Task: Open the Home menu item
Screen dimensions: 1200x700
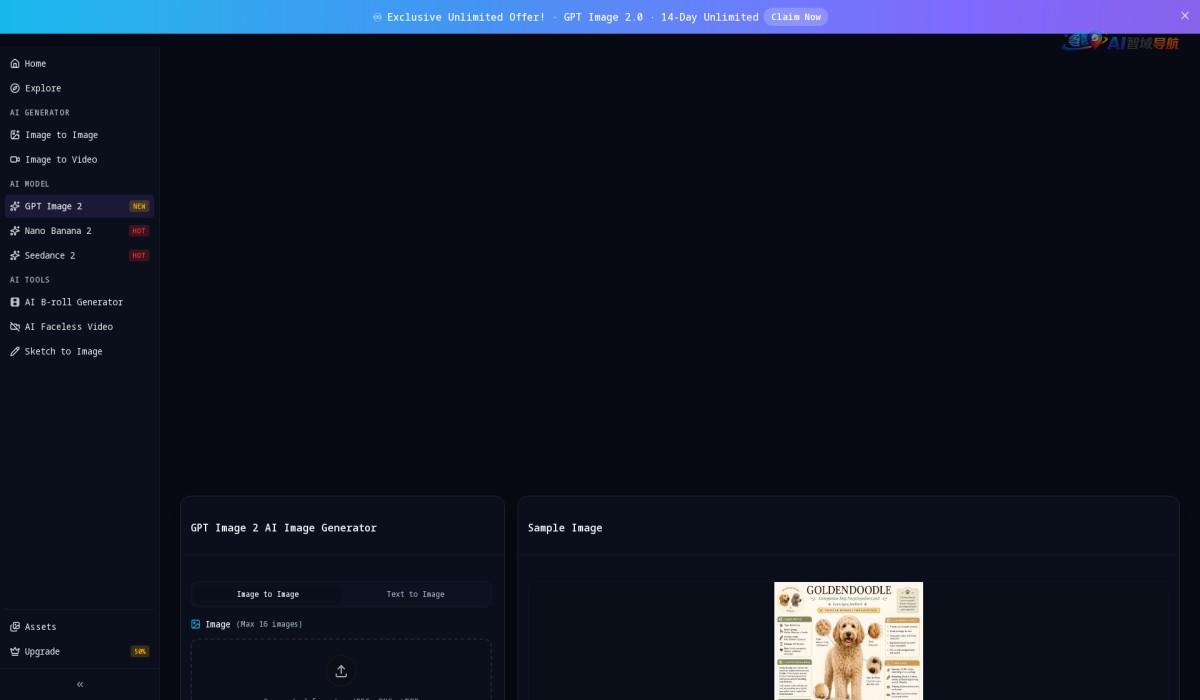Action: pyautogui.click(x=80, y=64)
